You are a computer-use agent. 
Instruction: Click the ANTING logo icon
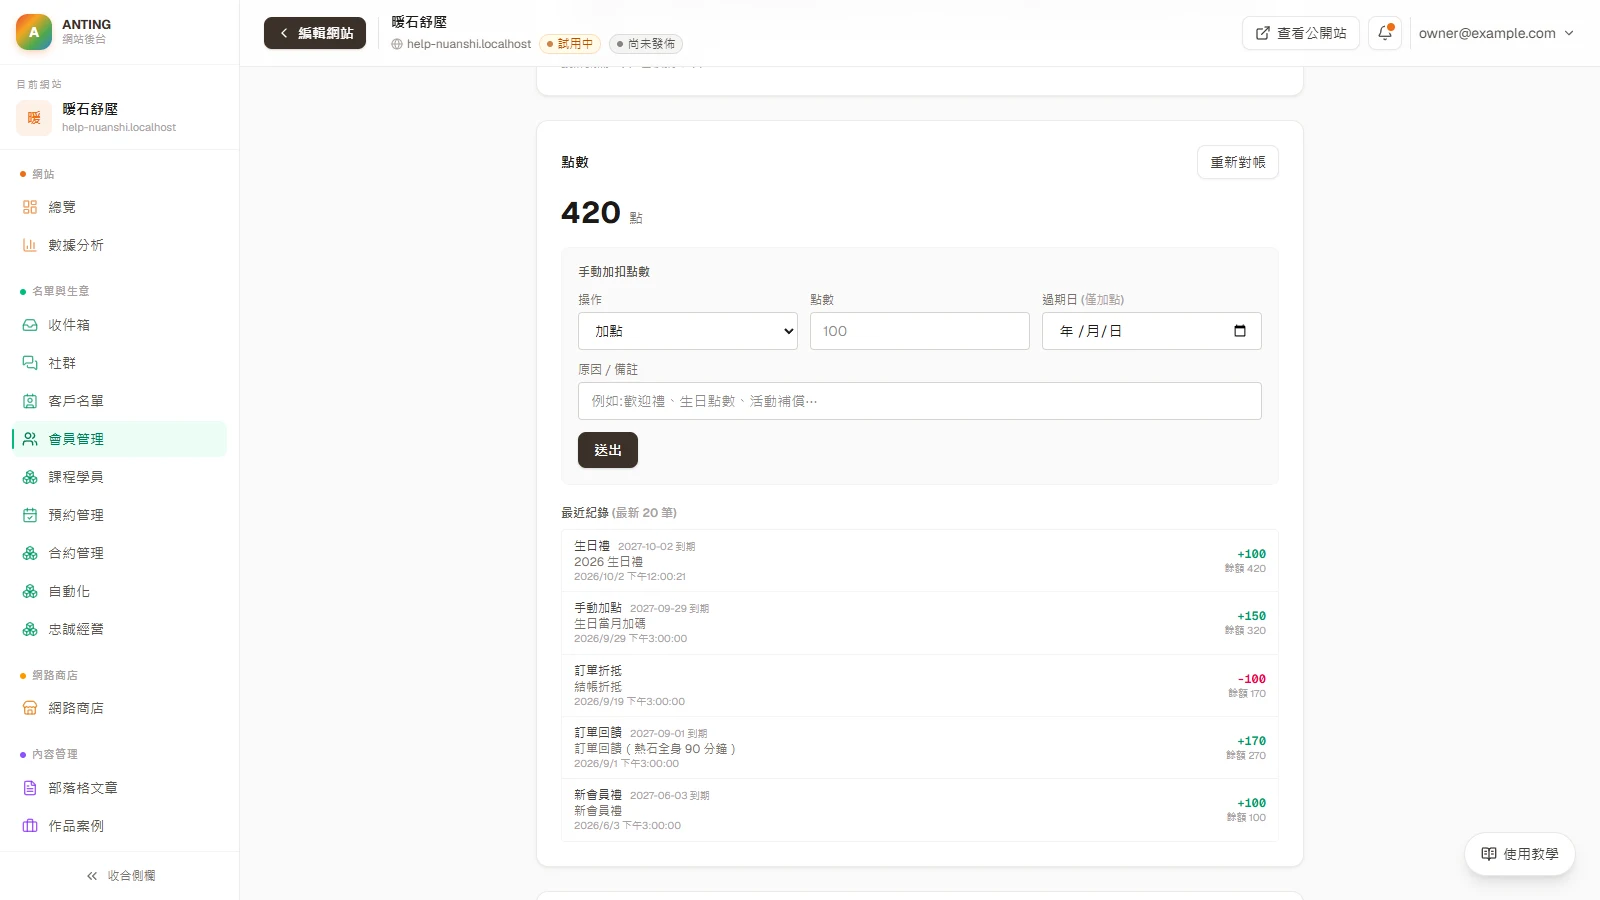tap(34, 32)
